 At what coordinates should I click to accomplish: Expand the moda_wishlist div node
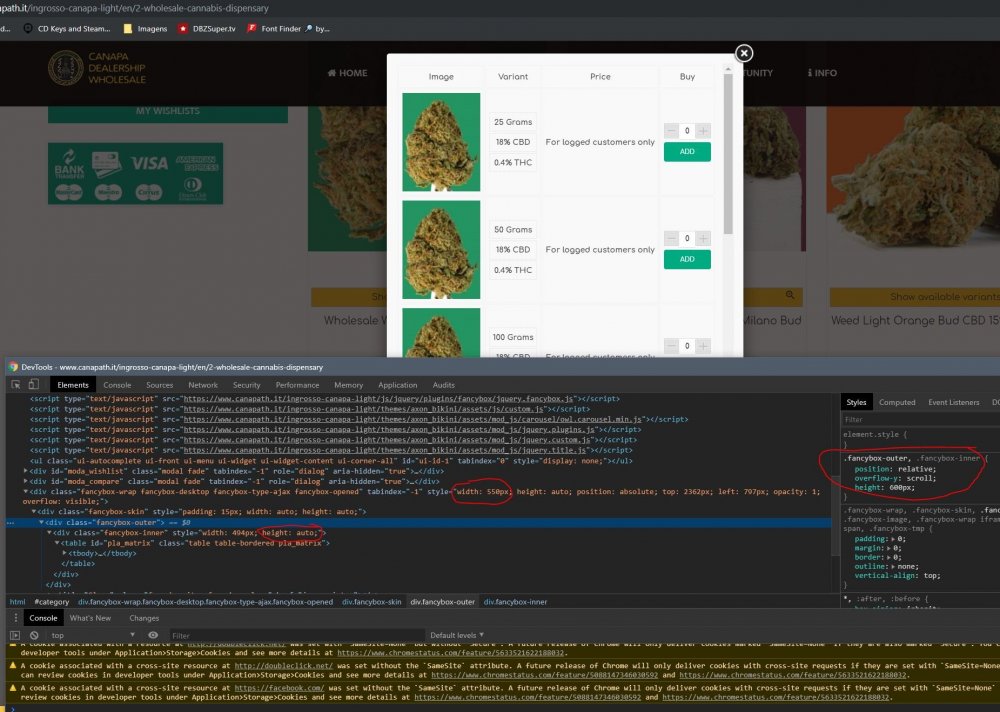(x=26, y=471)
